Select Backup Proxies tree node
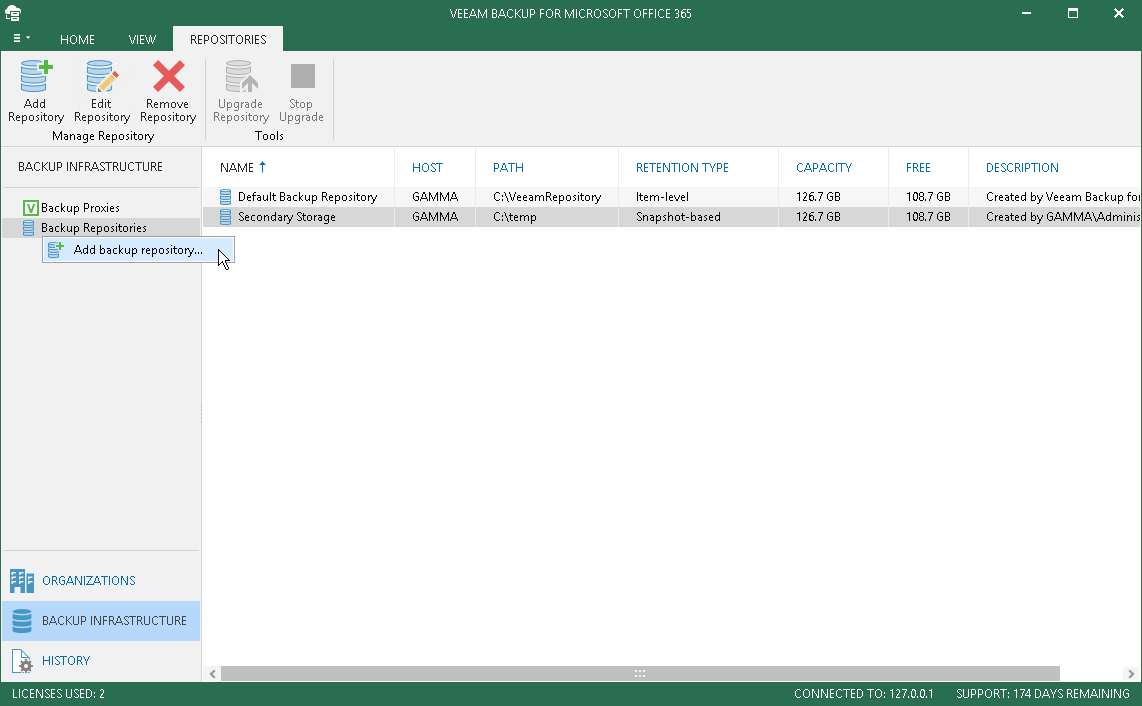 click(x=80, y=208)
